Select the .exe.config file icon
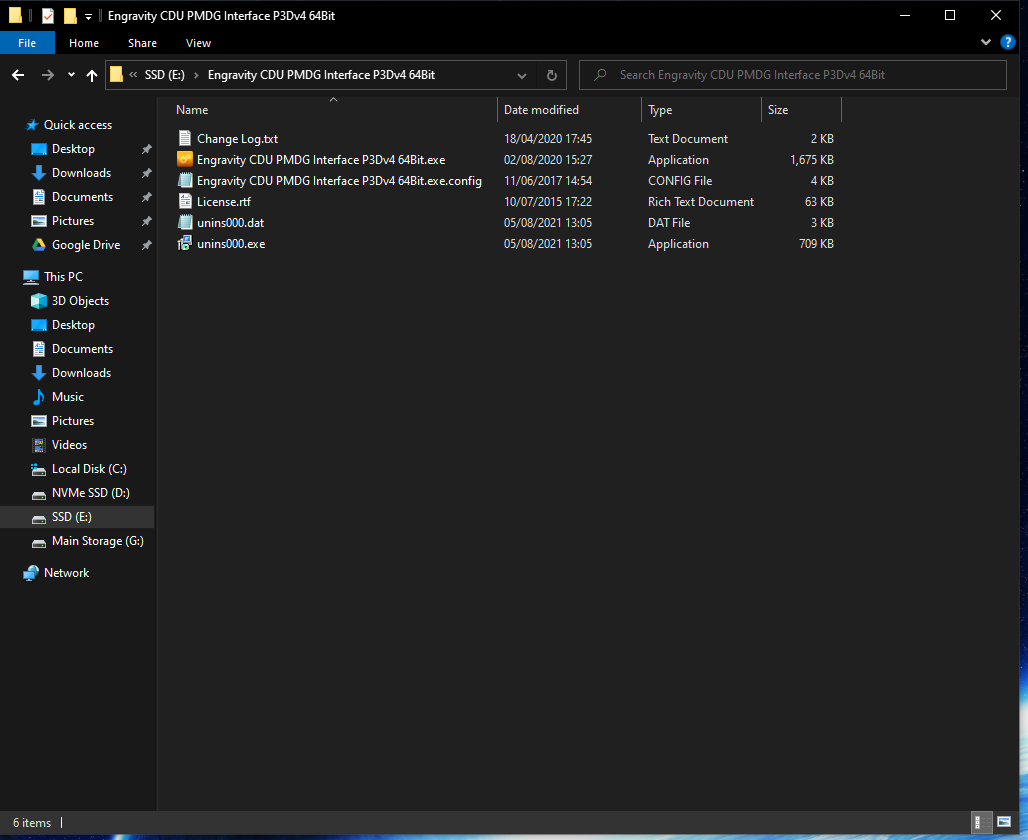1028x840 pixels. coord(185,180)
